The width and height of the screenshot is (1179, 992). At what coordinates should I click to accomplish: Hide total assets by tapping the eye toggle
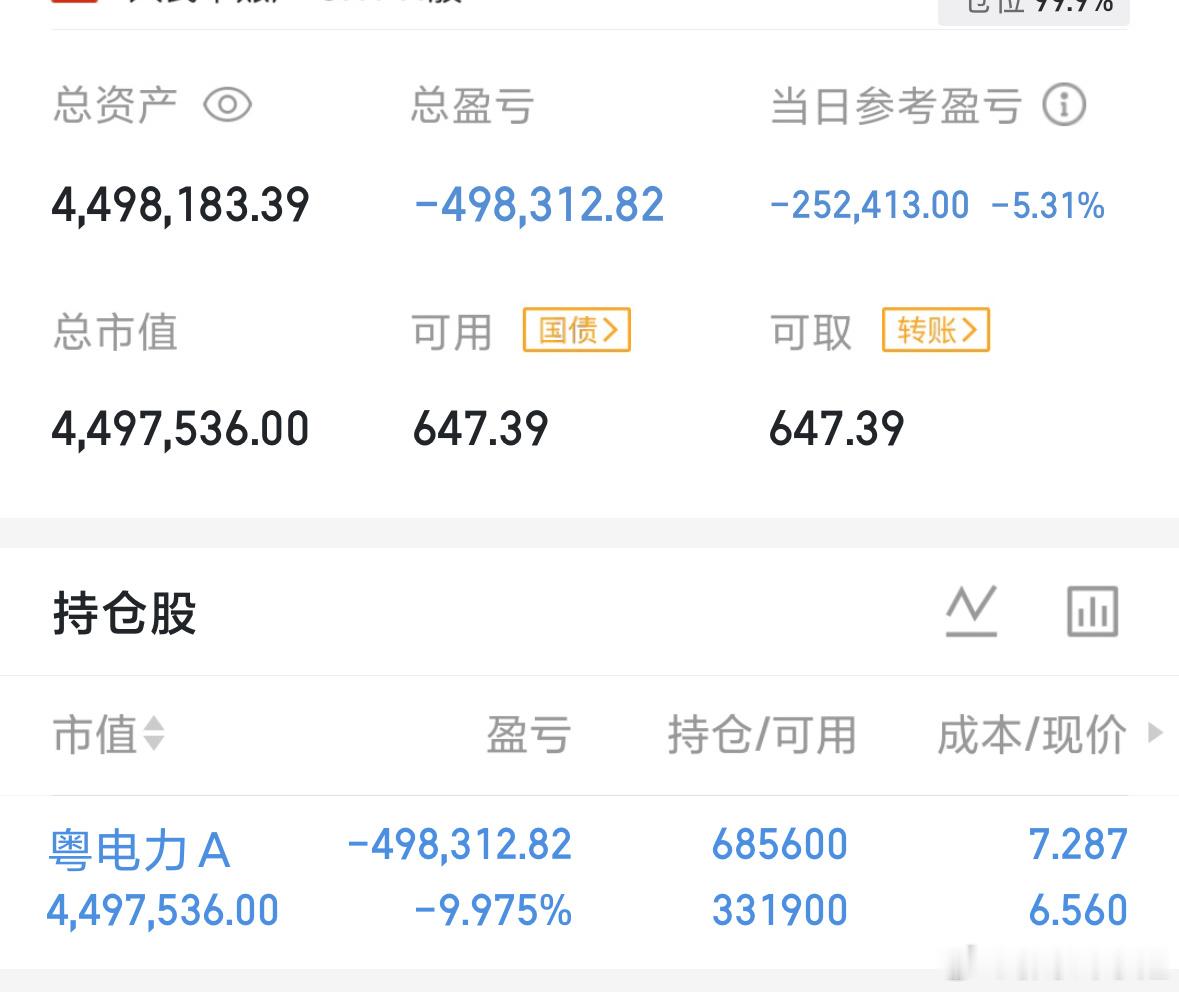pos(229,104)
